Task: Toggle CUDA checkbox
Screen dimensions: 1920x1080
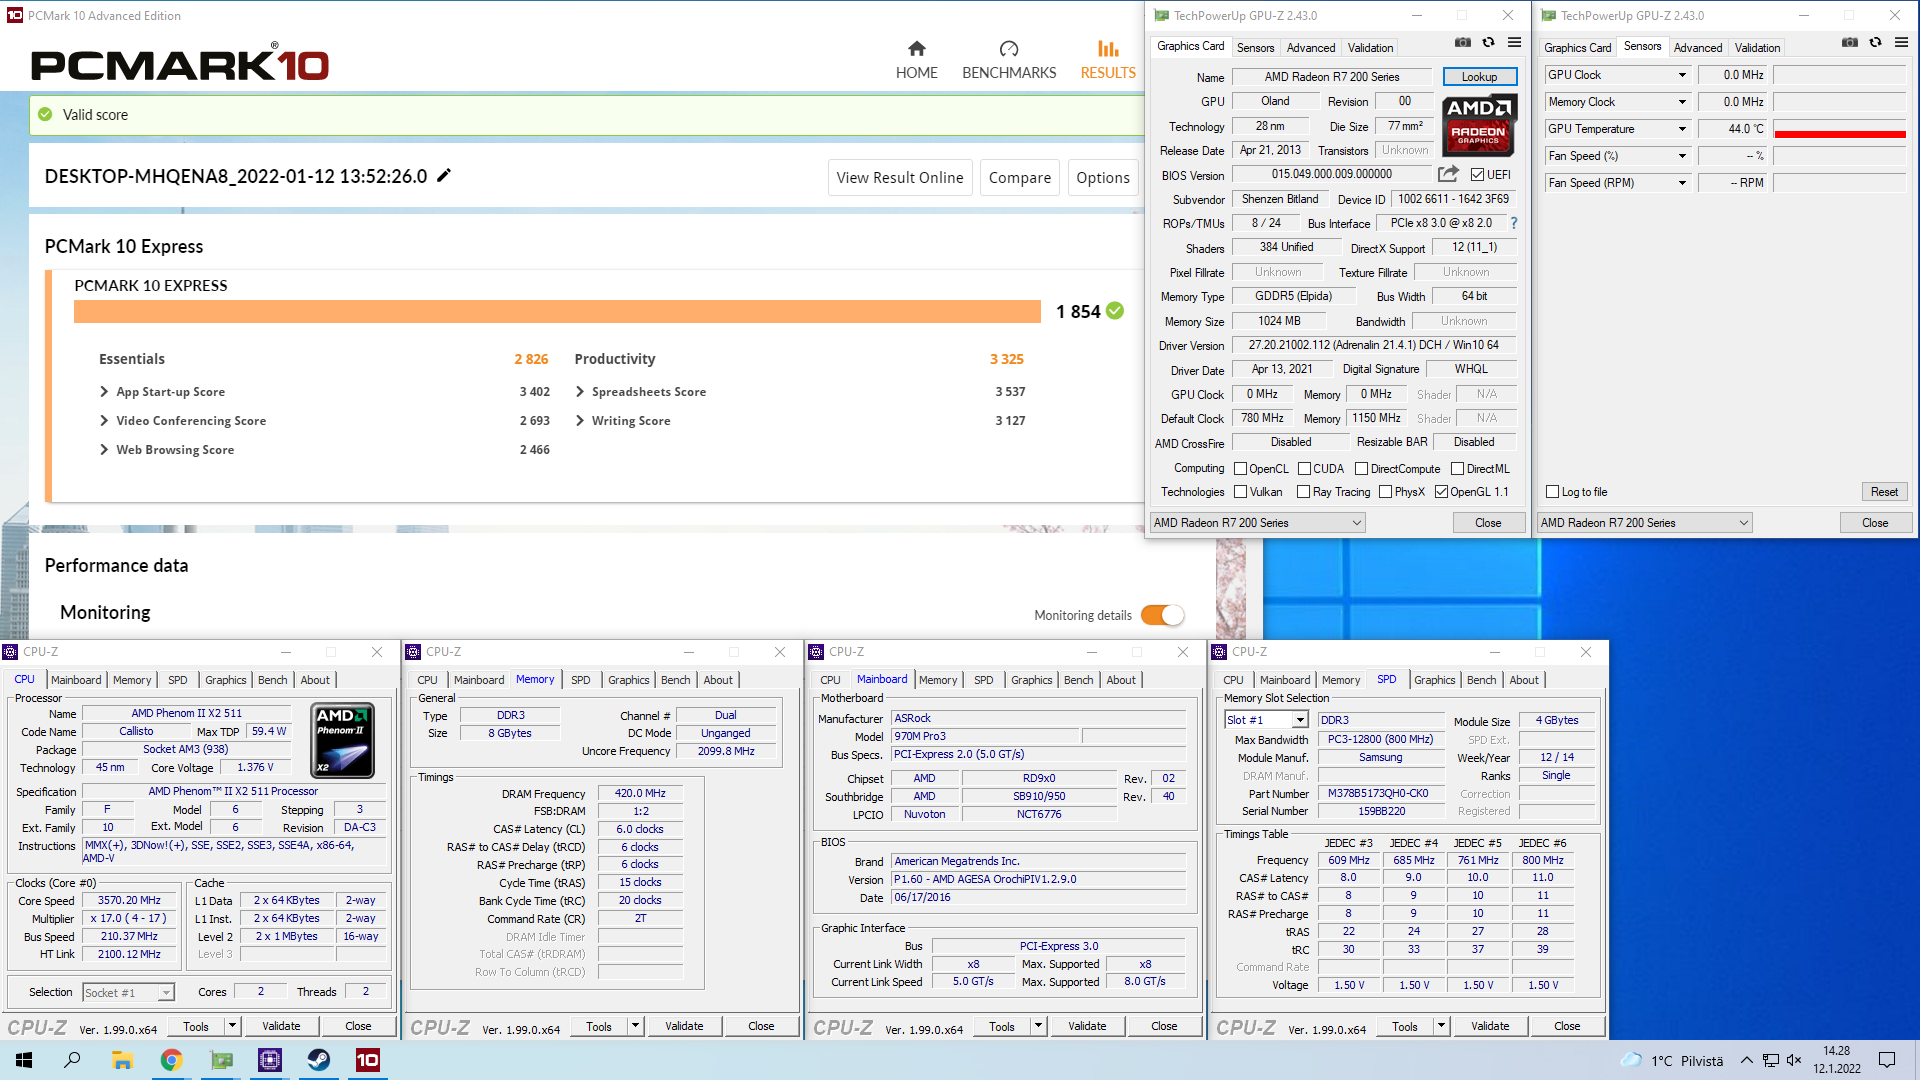Action: [x=1304, y=469]
